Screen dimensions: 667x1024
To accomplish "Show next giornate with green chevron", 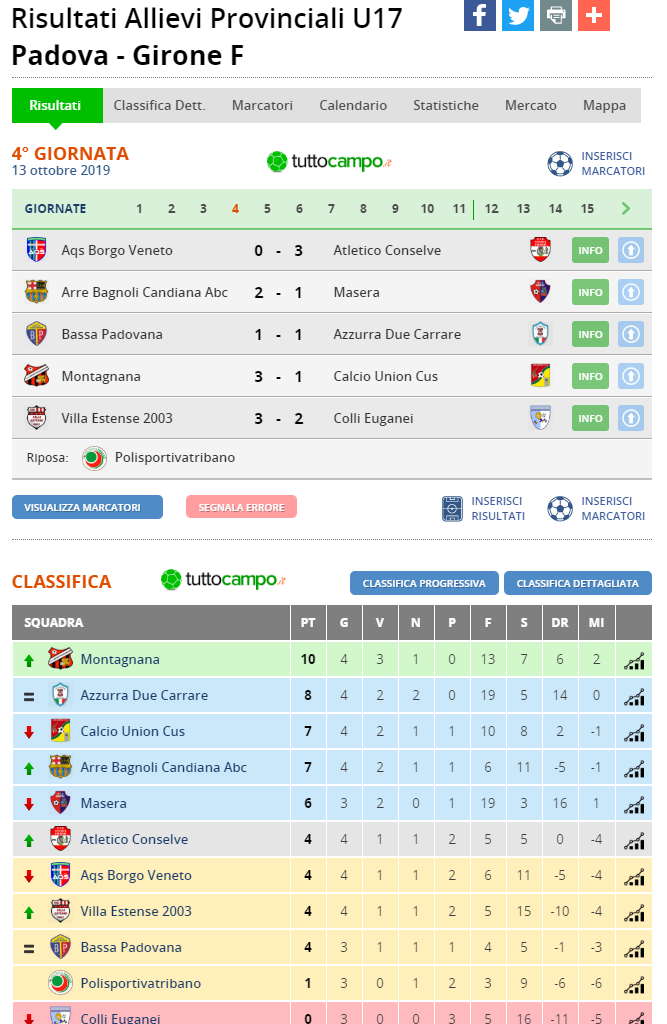I will [x=626, y=208].
